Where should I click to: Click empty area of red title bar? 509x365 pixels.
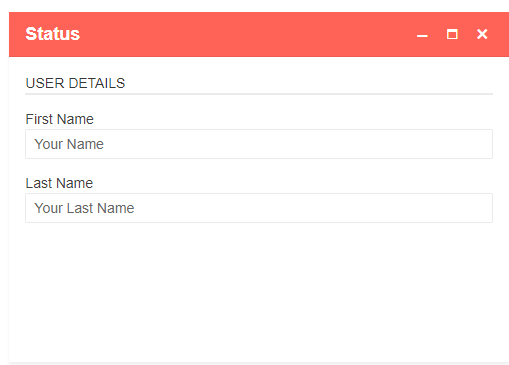pos(247,34)
